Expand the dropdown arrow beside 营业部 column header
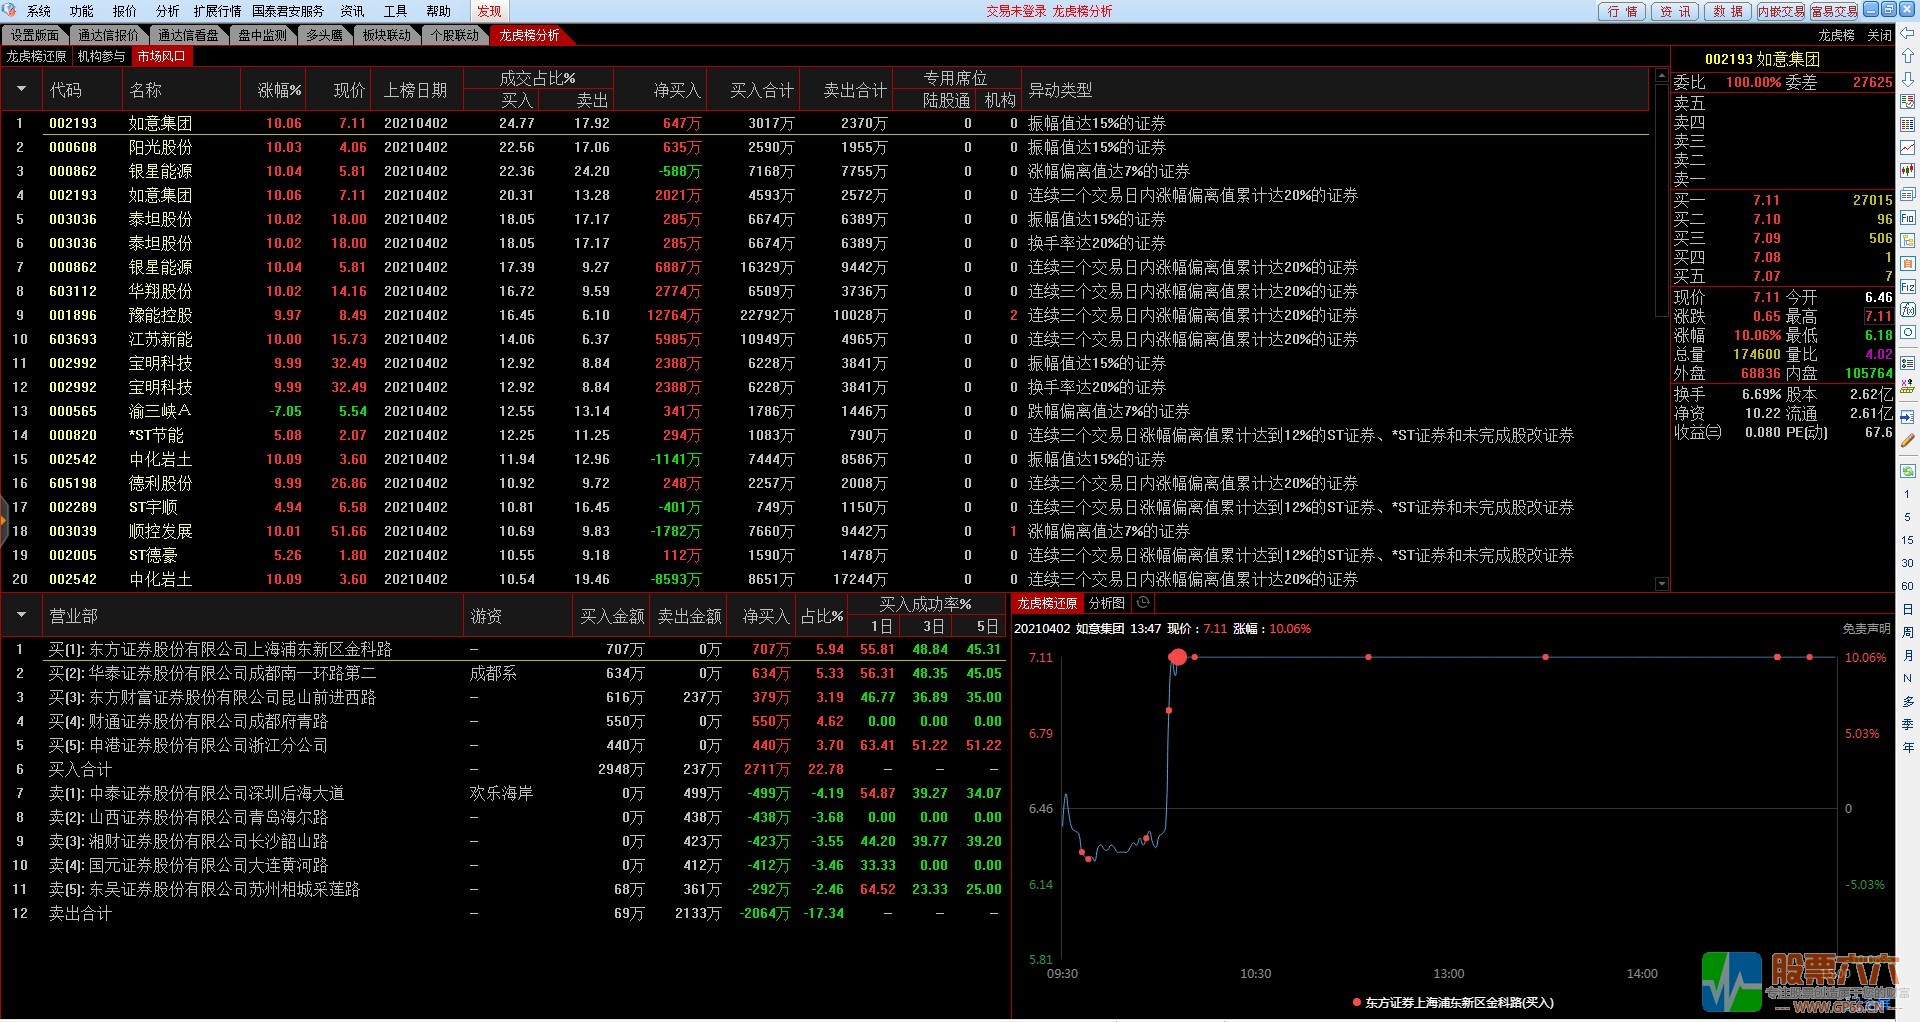The image size is (1920, 1022). click(x=21, y=615)
